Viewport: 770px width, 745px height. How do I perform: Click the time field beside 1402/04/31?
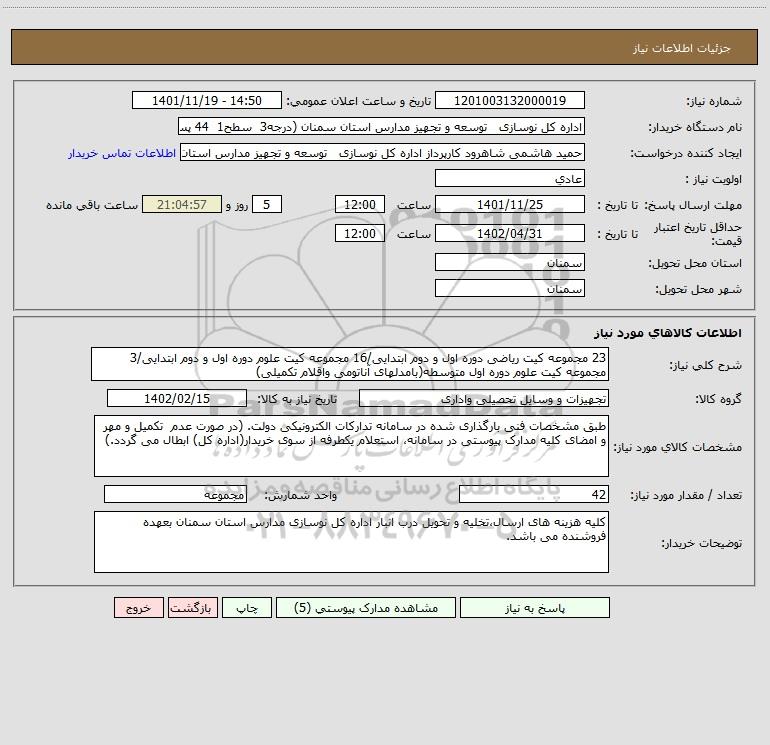[359, 233]
